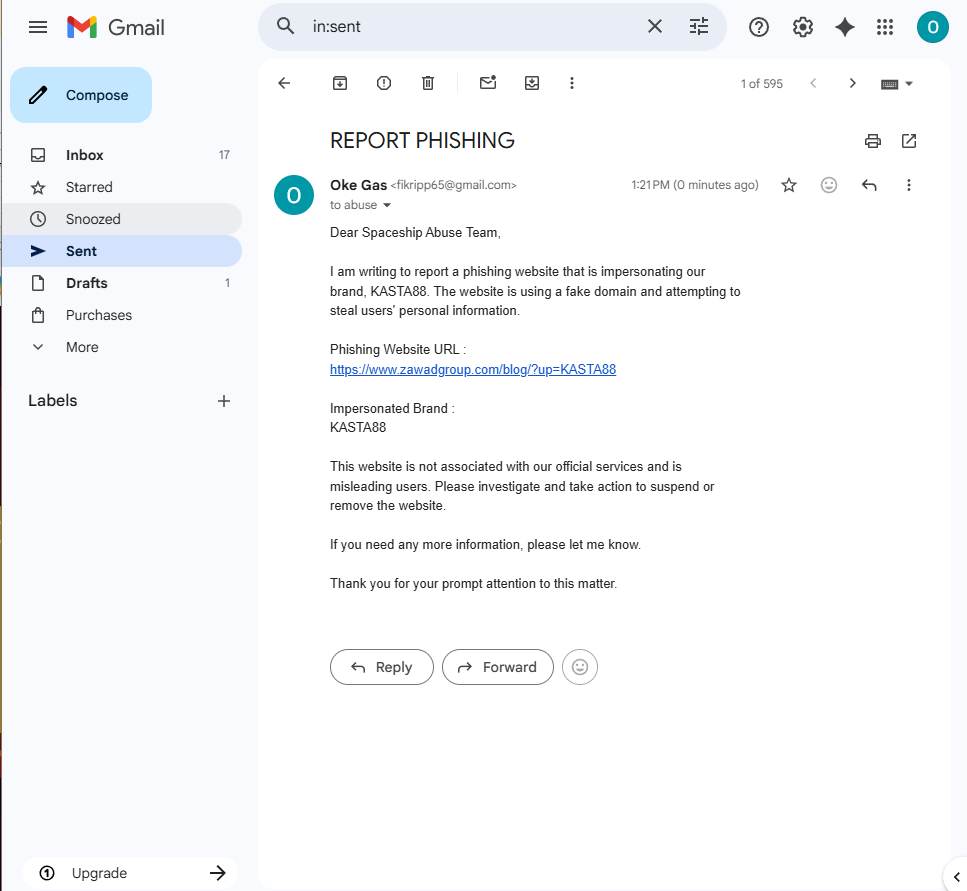Open the Google apps grid
The height and width of the screenshot is (891, 967).
885,27
